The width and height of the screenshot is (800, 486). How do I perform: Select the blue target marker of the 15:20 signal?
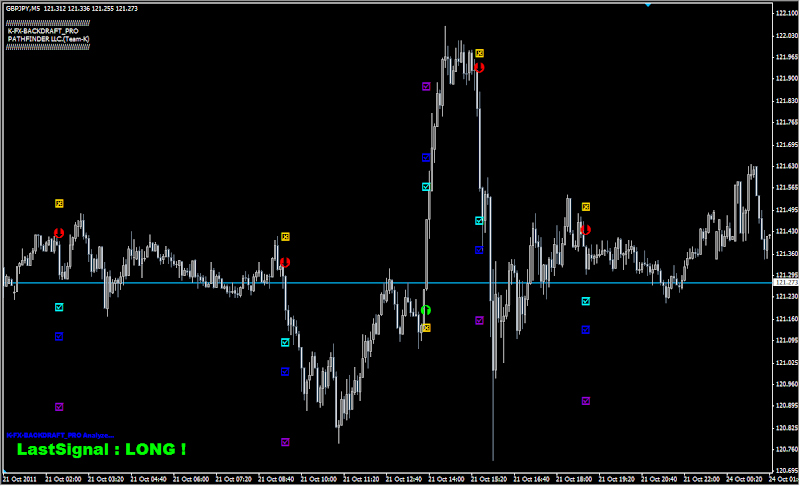point(479,250)
